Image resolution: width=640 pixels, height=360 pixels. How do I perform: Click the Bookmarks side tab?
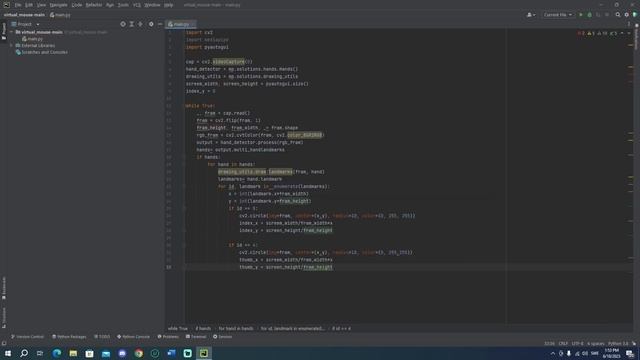[x=4, y=288]
